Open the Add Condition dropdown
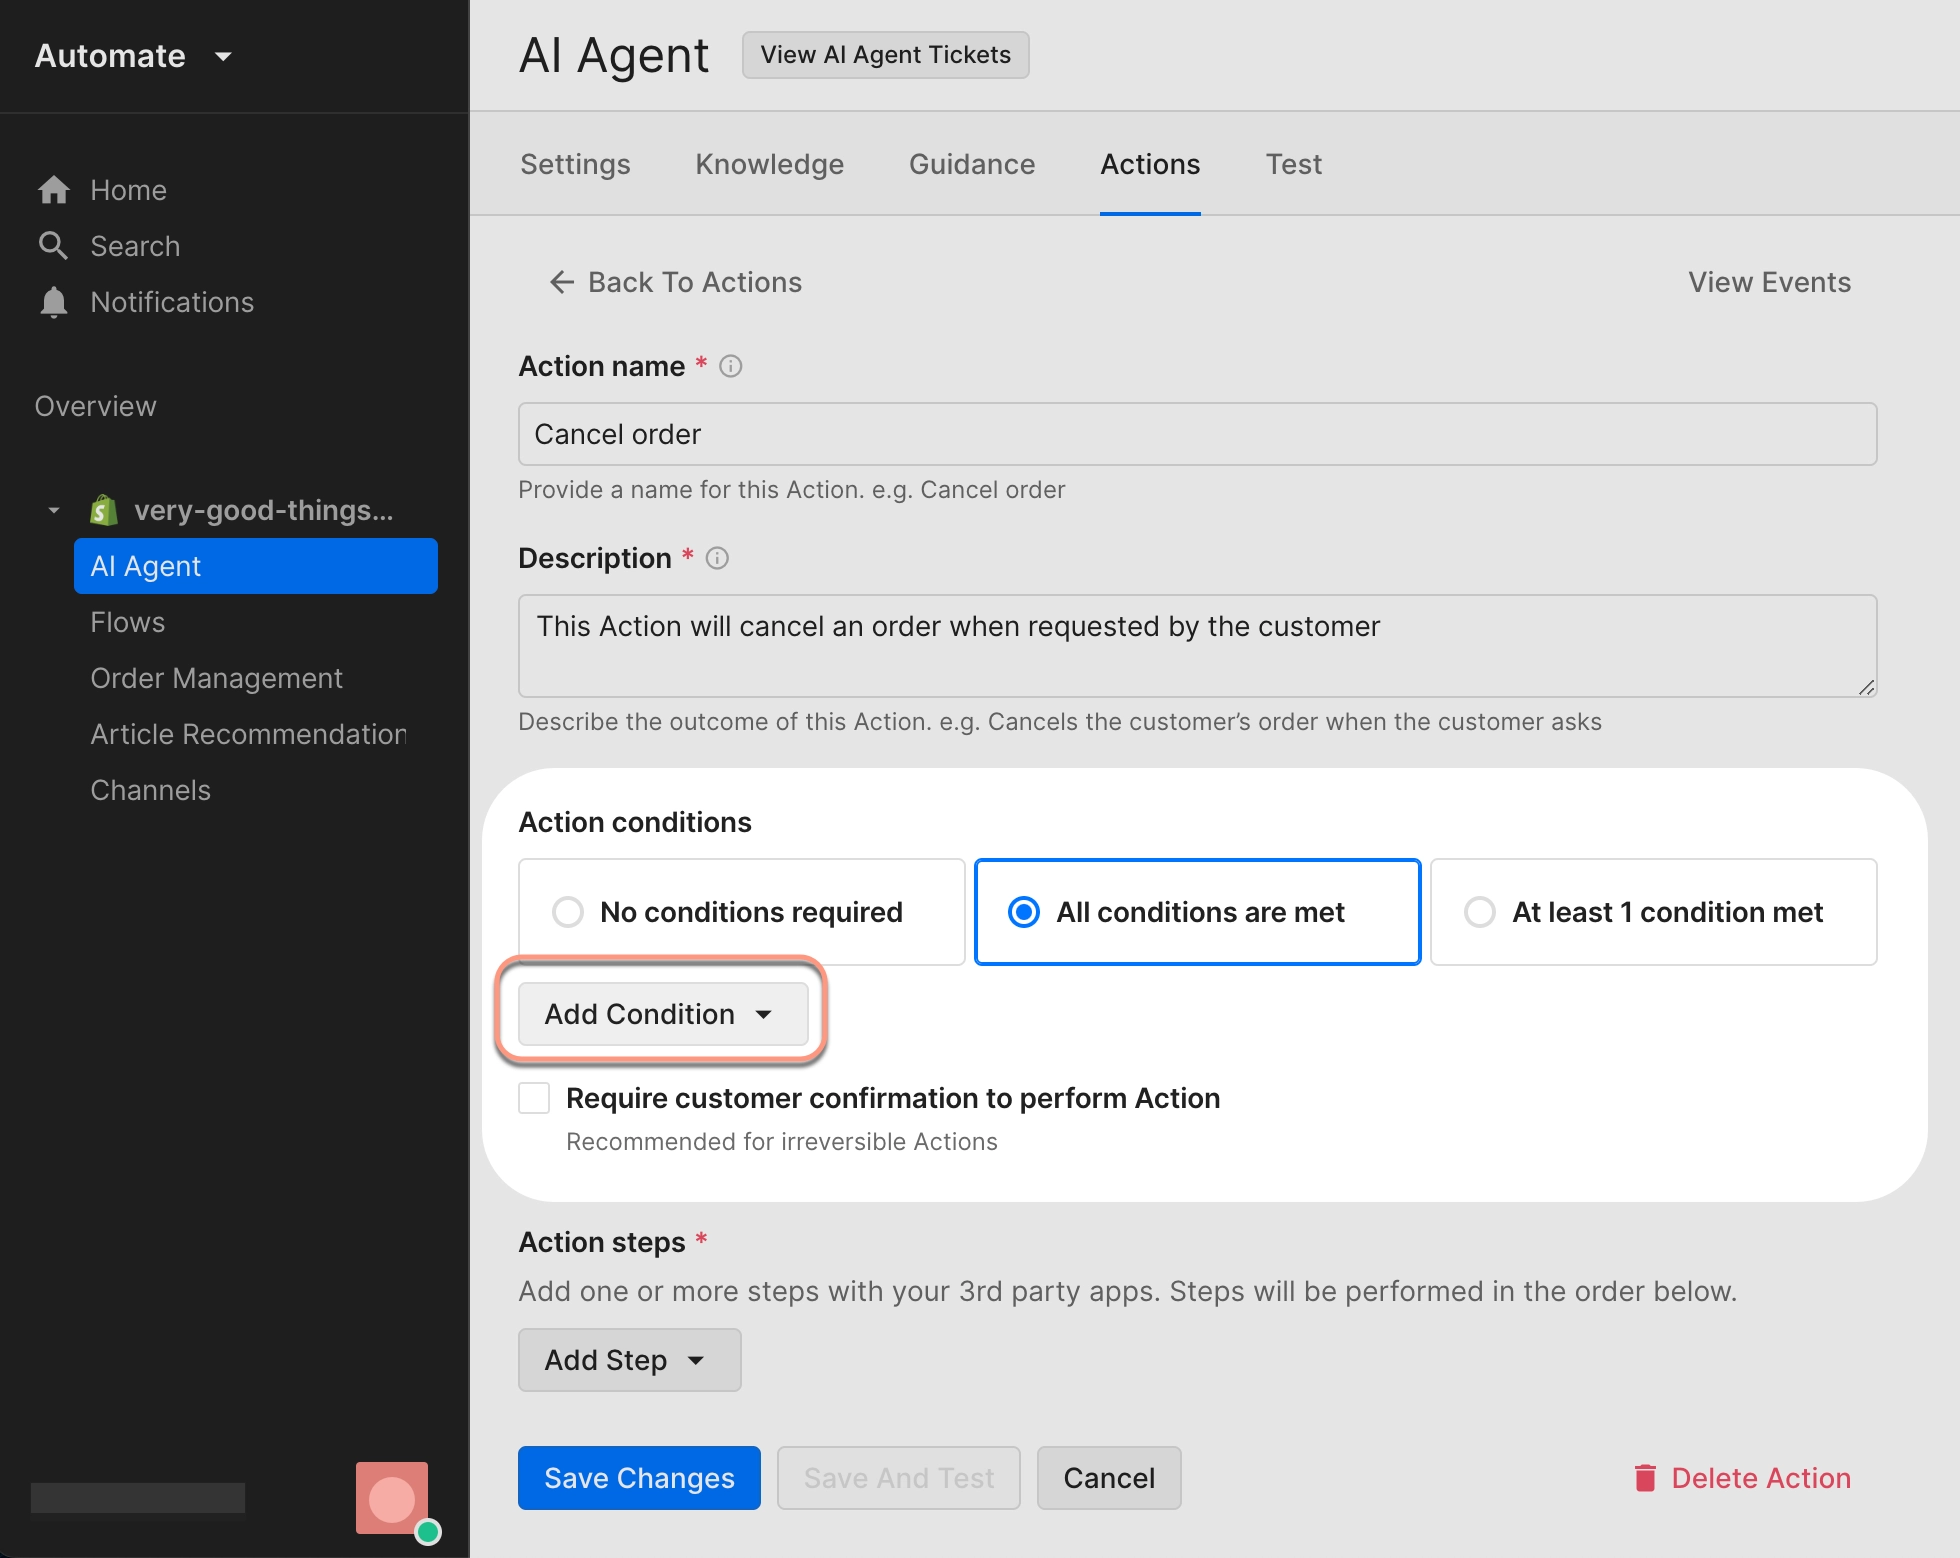Viewport: 1960px width, 1558px height. tap(660, 1013)
